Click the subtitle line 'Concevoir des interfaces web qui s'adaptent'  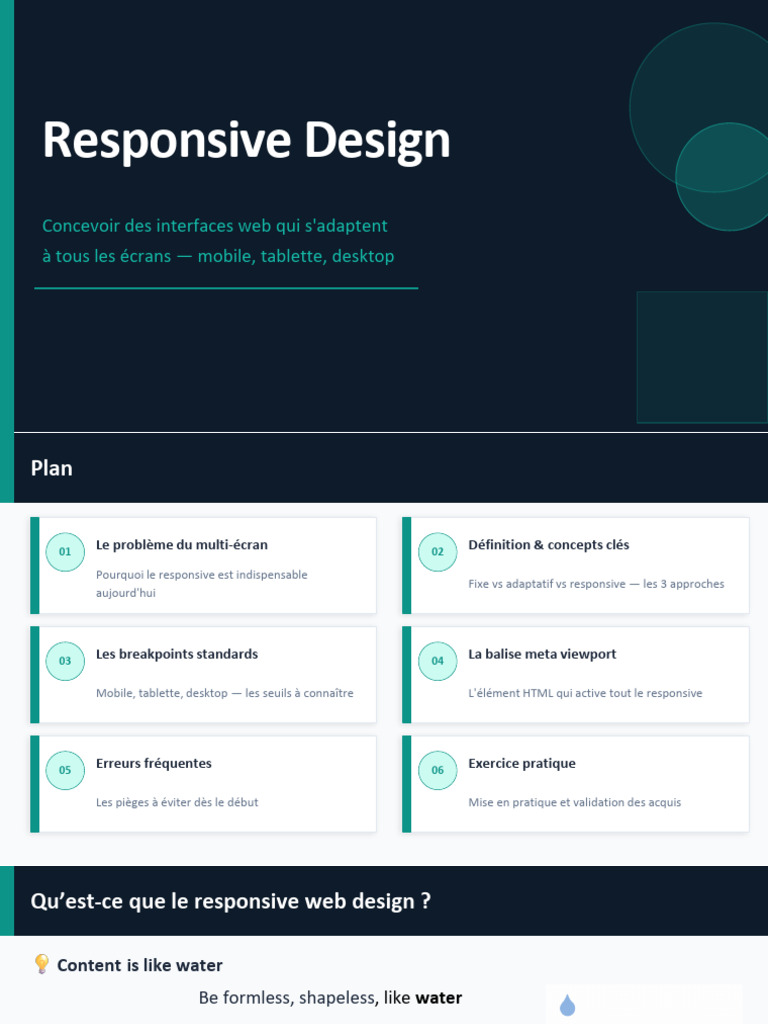215,226
